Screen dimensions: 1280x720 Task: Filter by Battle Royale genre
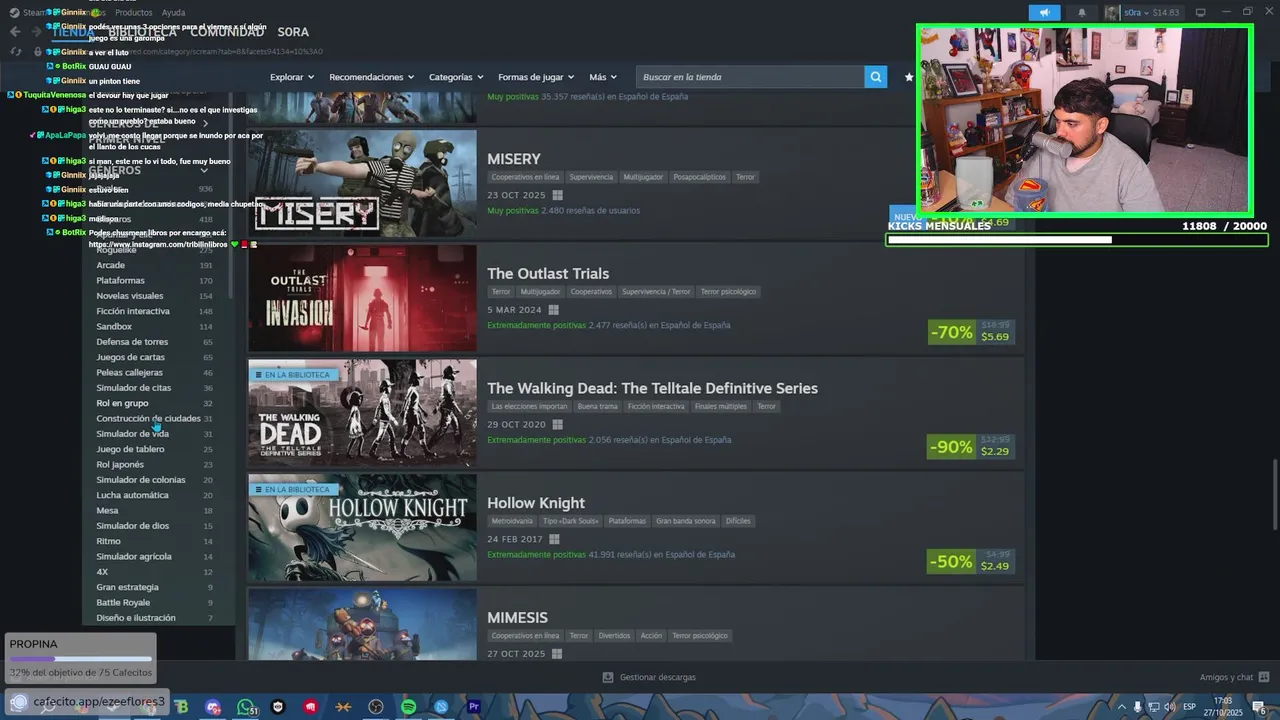[123, 602]
